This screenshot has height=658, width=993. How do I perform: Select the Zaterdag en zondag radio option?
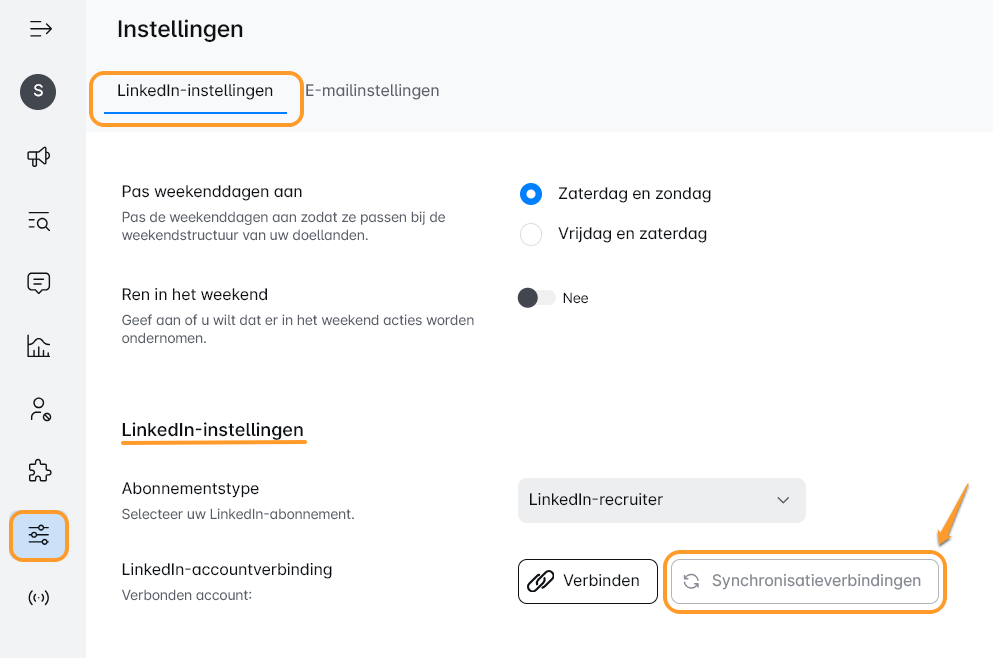point(531,194)
